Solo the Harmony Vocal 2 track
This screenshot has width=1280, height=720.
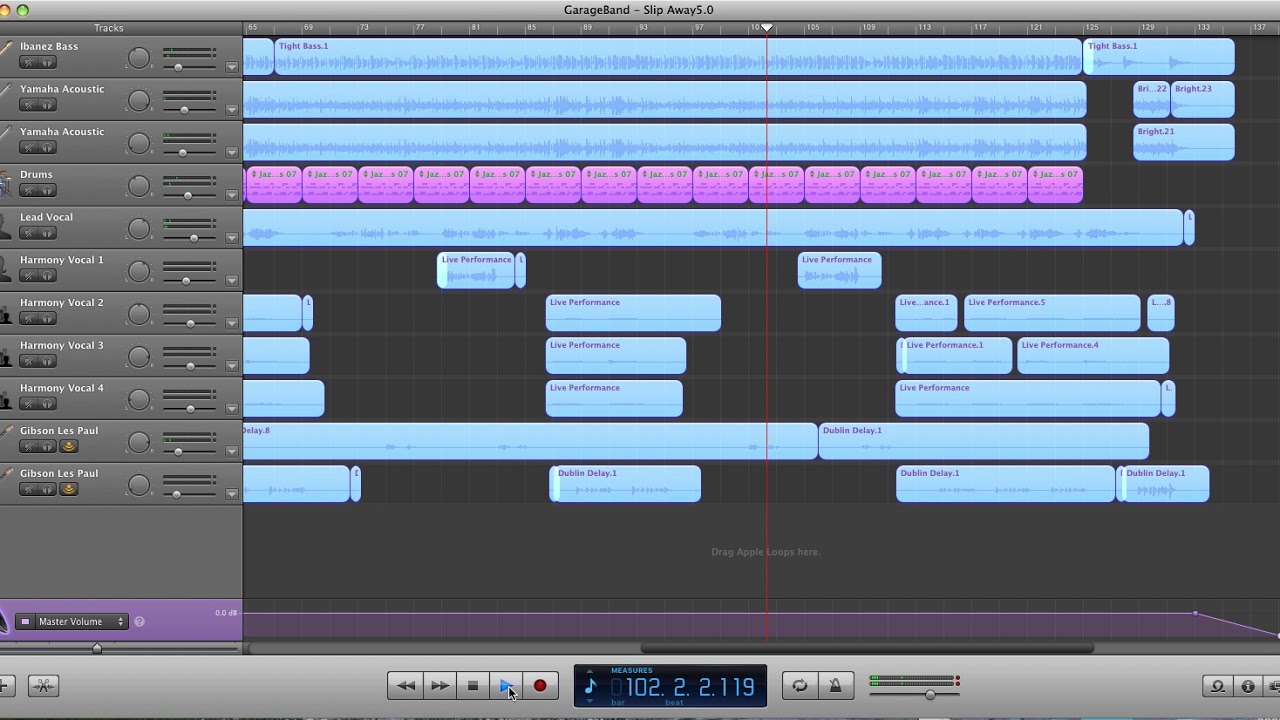click(x=46, y=319)
